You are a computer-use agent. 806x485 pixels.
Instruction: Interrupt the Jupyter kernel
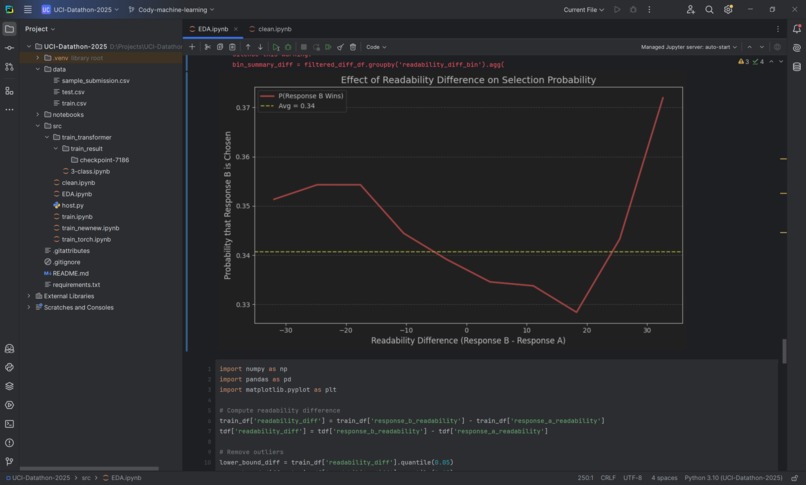pos(304,47)
